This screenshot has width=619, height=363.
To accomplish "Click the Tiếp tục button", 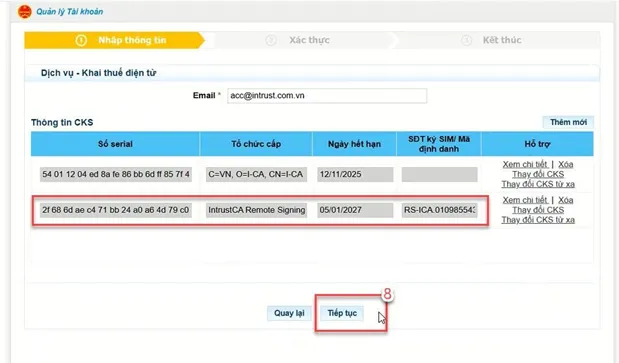I will (342, 313).
